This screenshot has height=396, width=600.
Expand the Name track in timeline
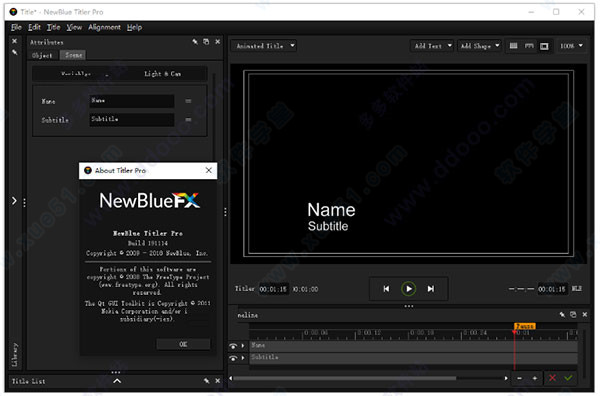pos(243,345)
